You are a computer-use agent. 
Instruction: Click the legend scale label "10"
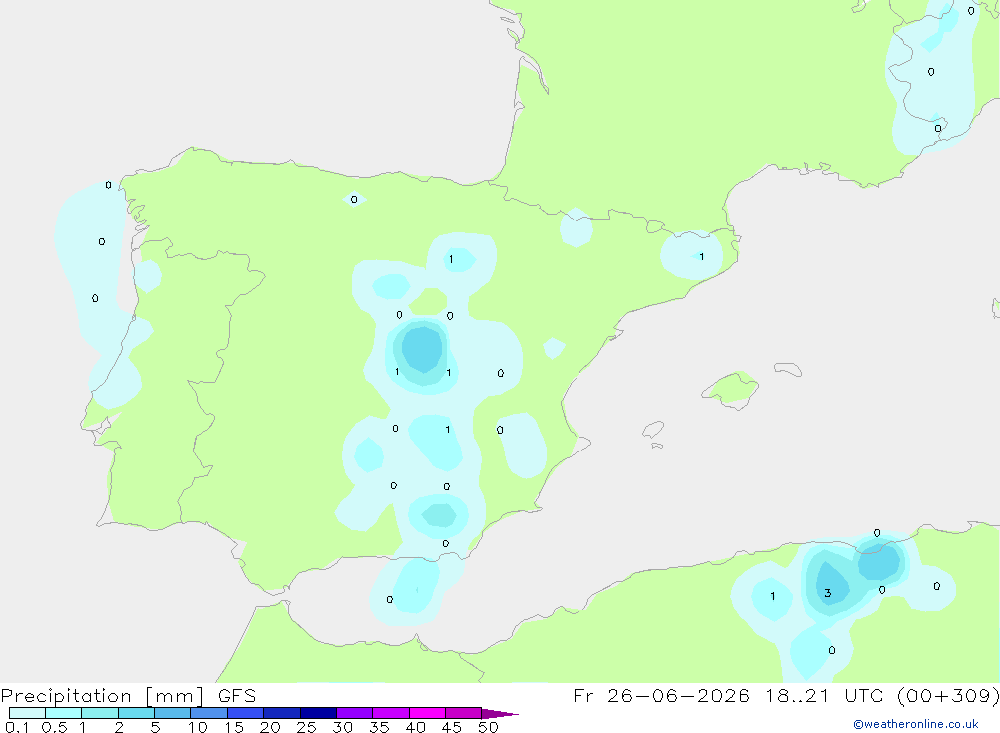pos(198,727)
